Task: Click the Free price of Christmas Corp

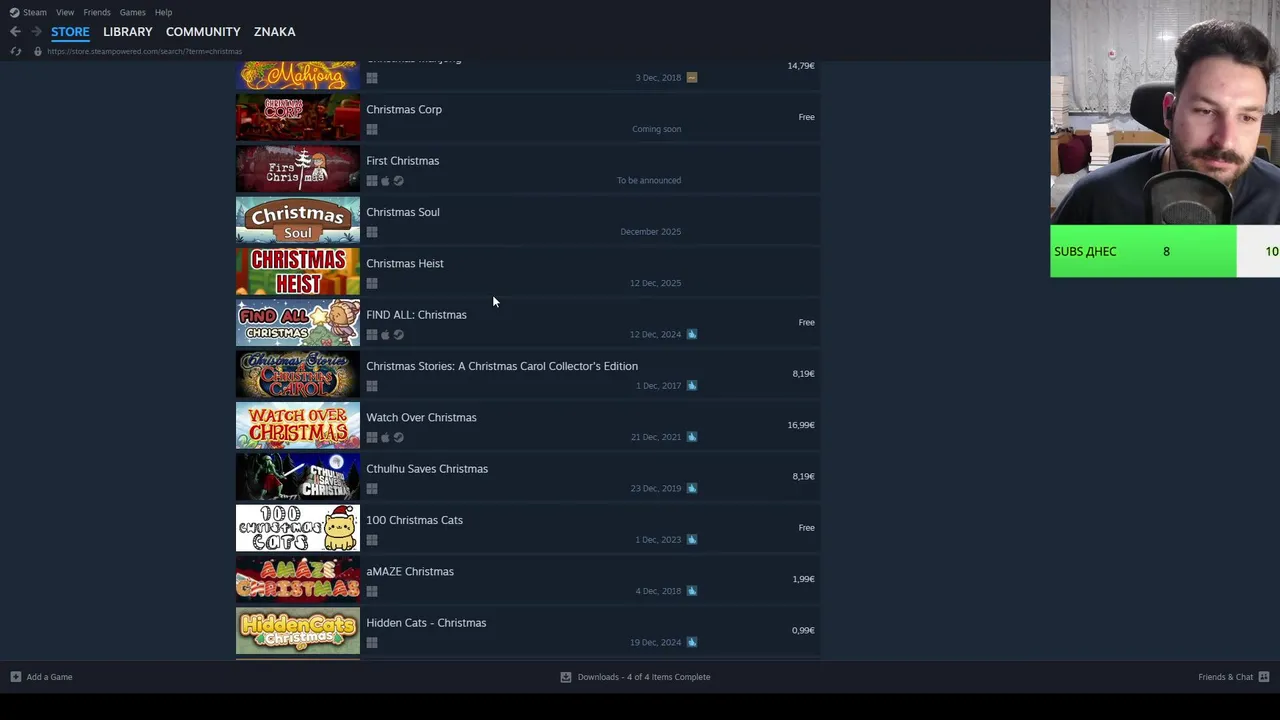Action: (x=806, y=117)
